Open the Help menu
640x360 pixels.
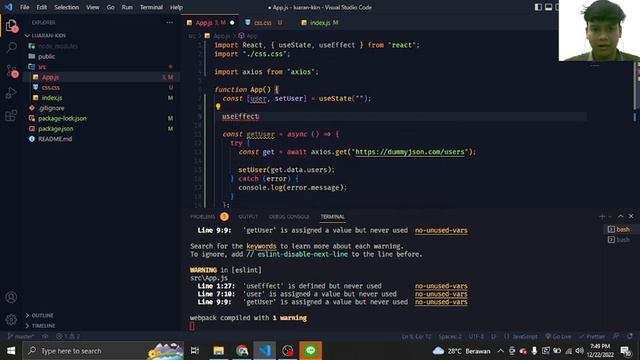coord(176,7)
